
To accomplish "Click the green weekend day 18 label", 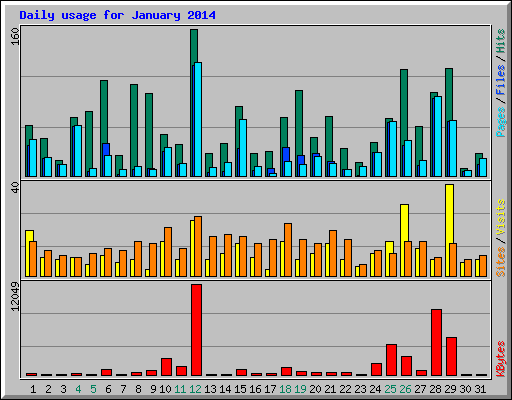I will (285, 389).
